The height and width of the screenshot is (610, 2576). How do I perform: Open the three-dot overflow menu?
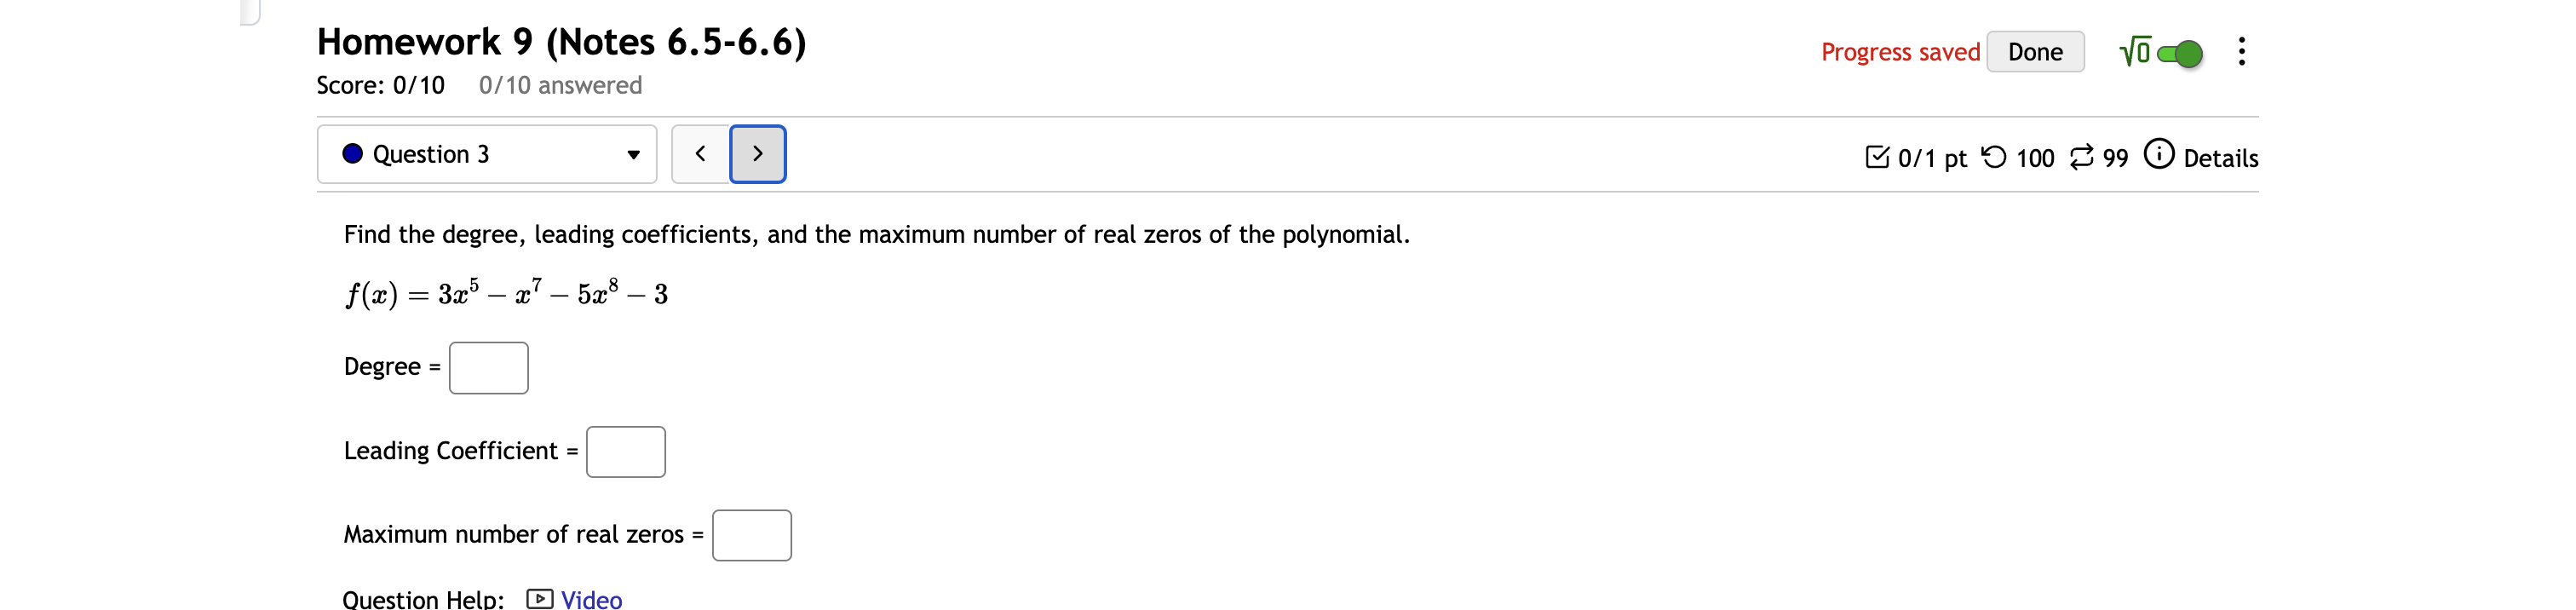2242,51
